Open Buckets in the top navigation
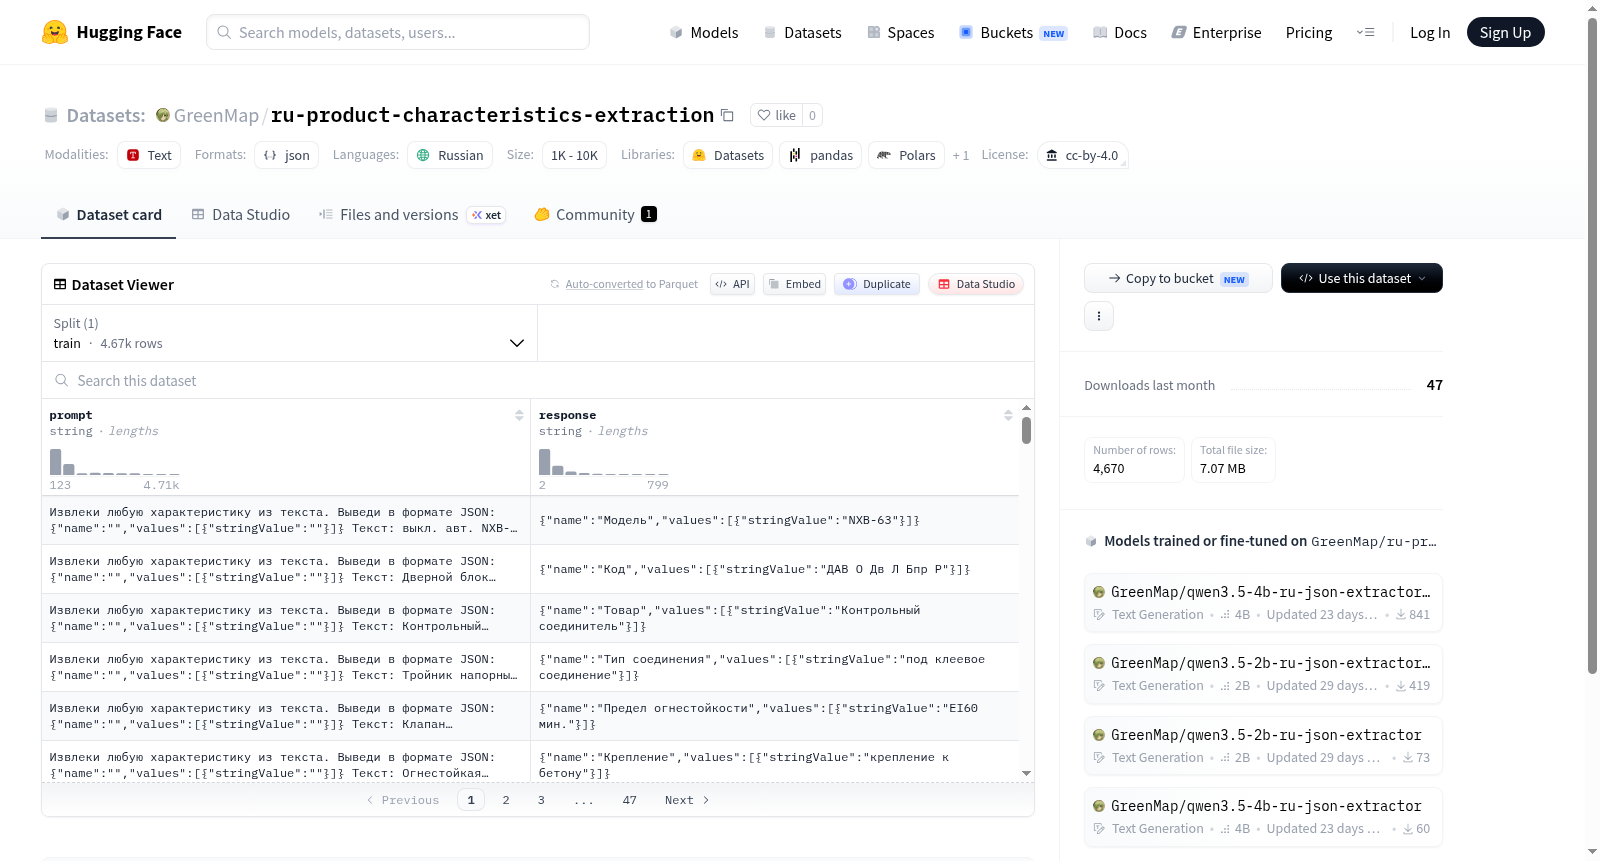The height and width of the screenshot is (861, 1600). pos(1013,32)
